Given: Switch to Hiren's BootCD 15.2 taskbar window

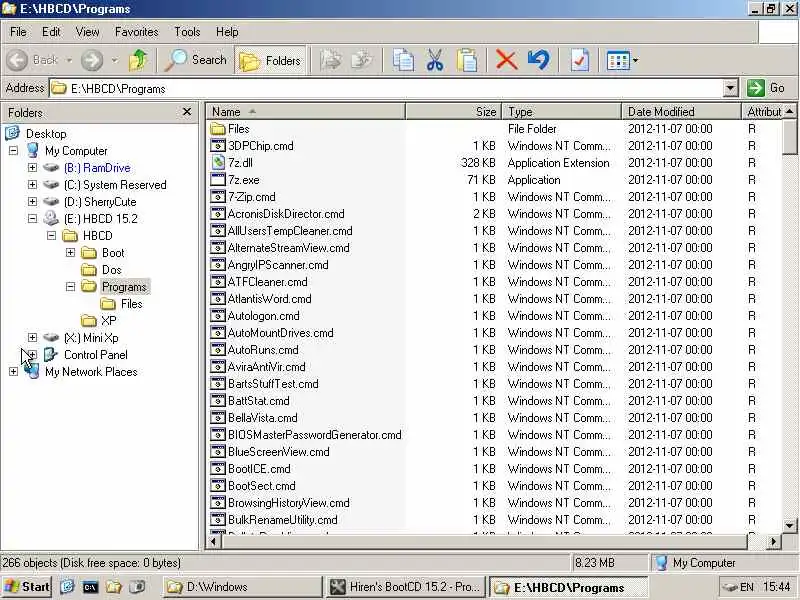Looking at the screenshot, I should click(405, 587).
